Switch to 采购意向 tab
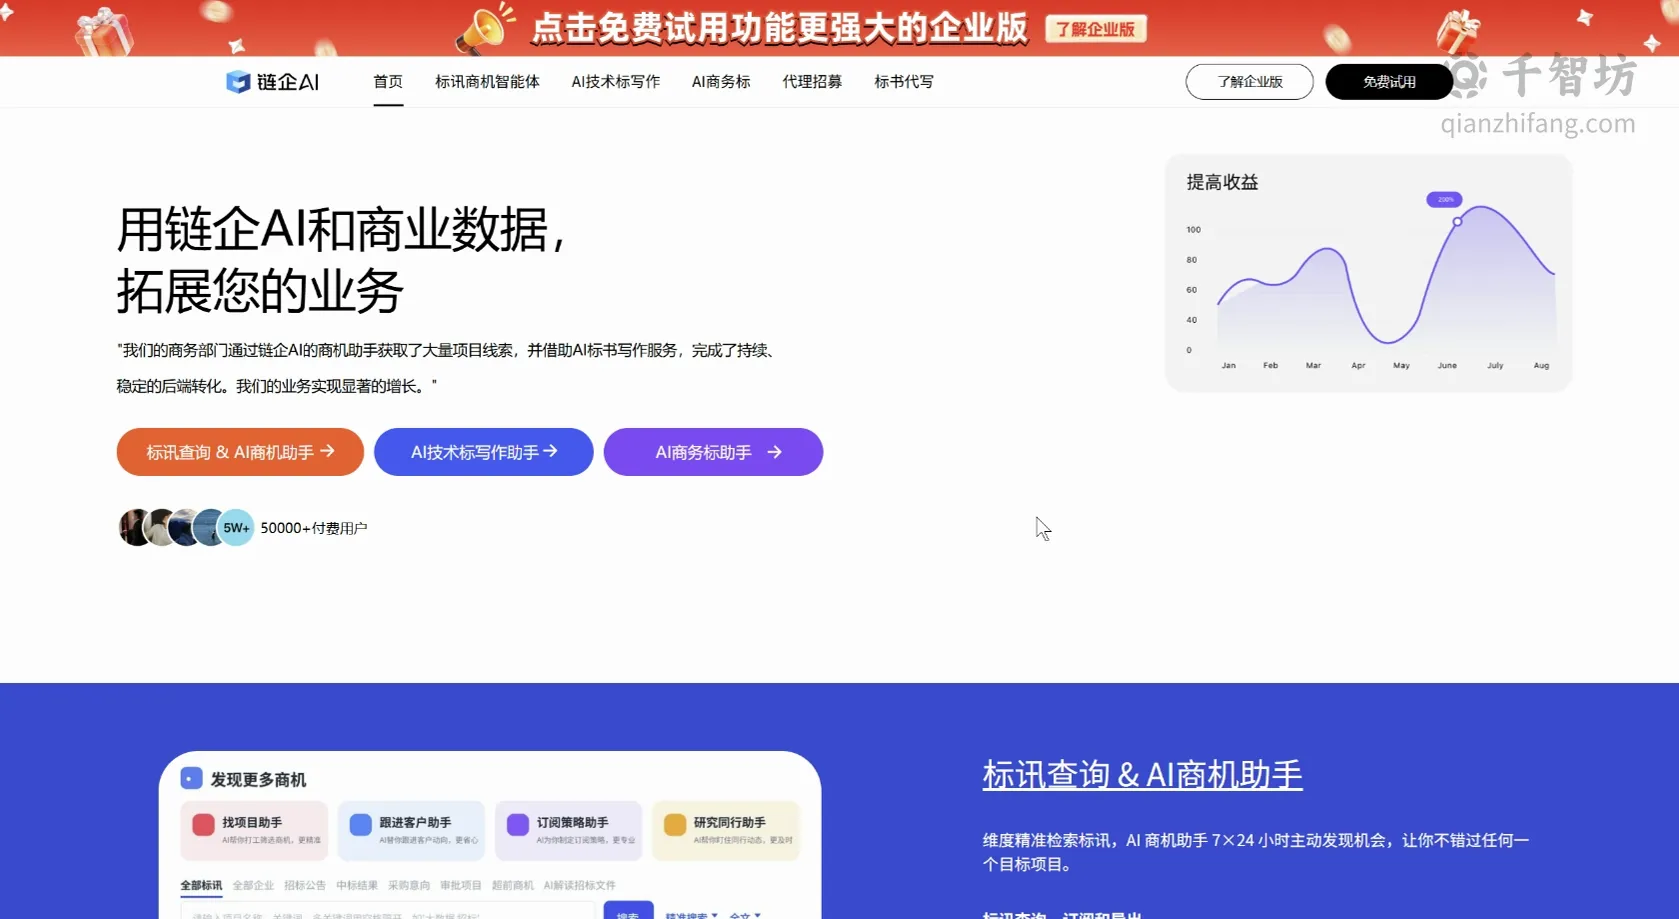The height and width of the screenshot is (919, 1679). tap(409, 885)
